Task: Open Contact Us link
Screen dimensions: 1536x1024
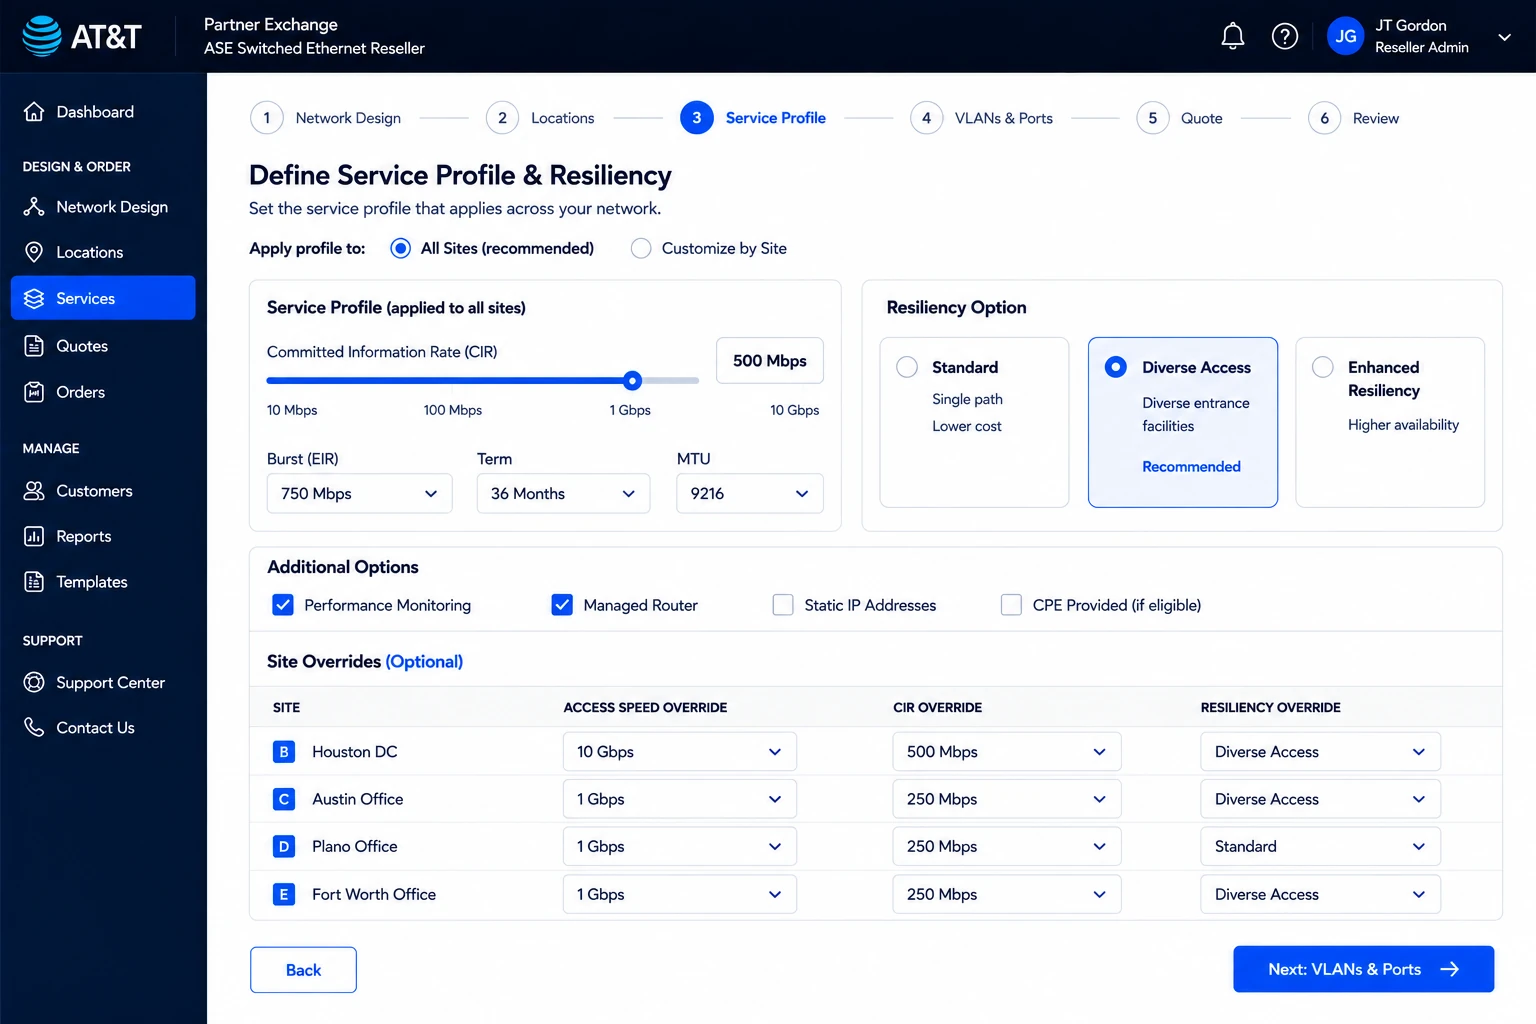Action: (x=103, y=727)
